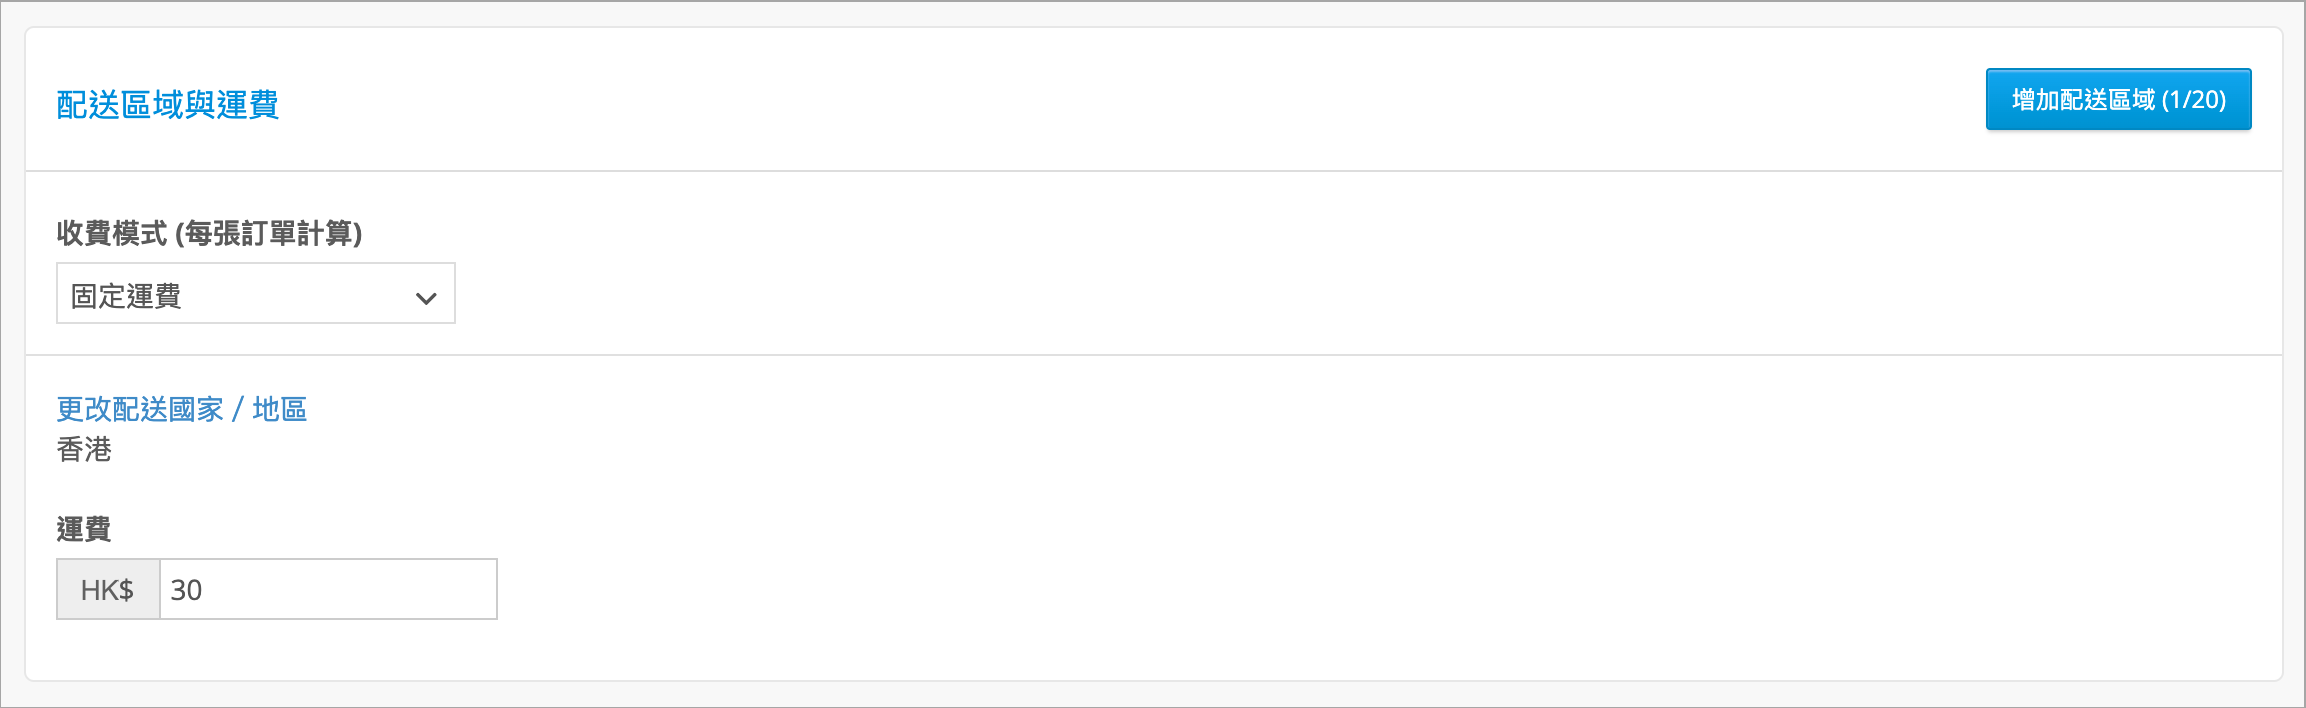The height and width of the screenshot is (708, 2306).
Task: Click the (1/20) counter on the add zone button
Action: [x=2194, y=100]
